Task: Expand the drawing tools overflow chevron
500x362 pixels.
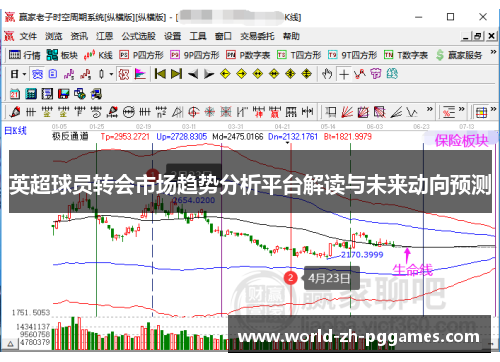Action: (x=430, y=109)
